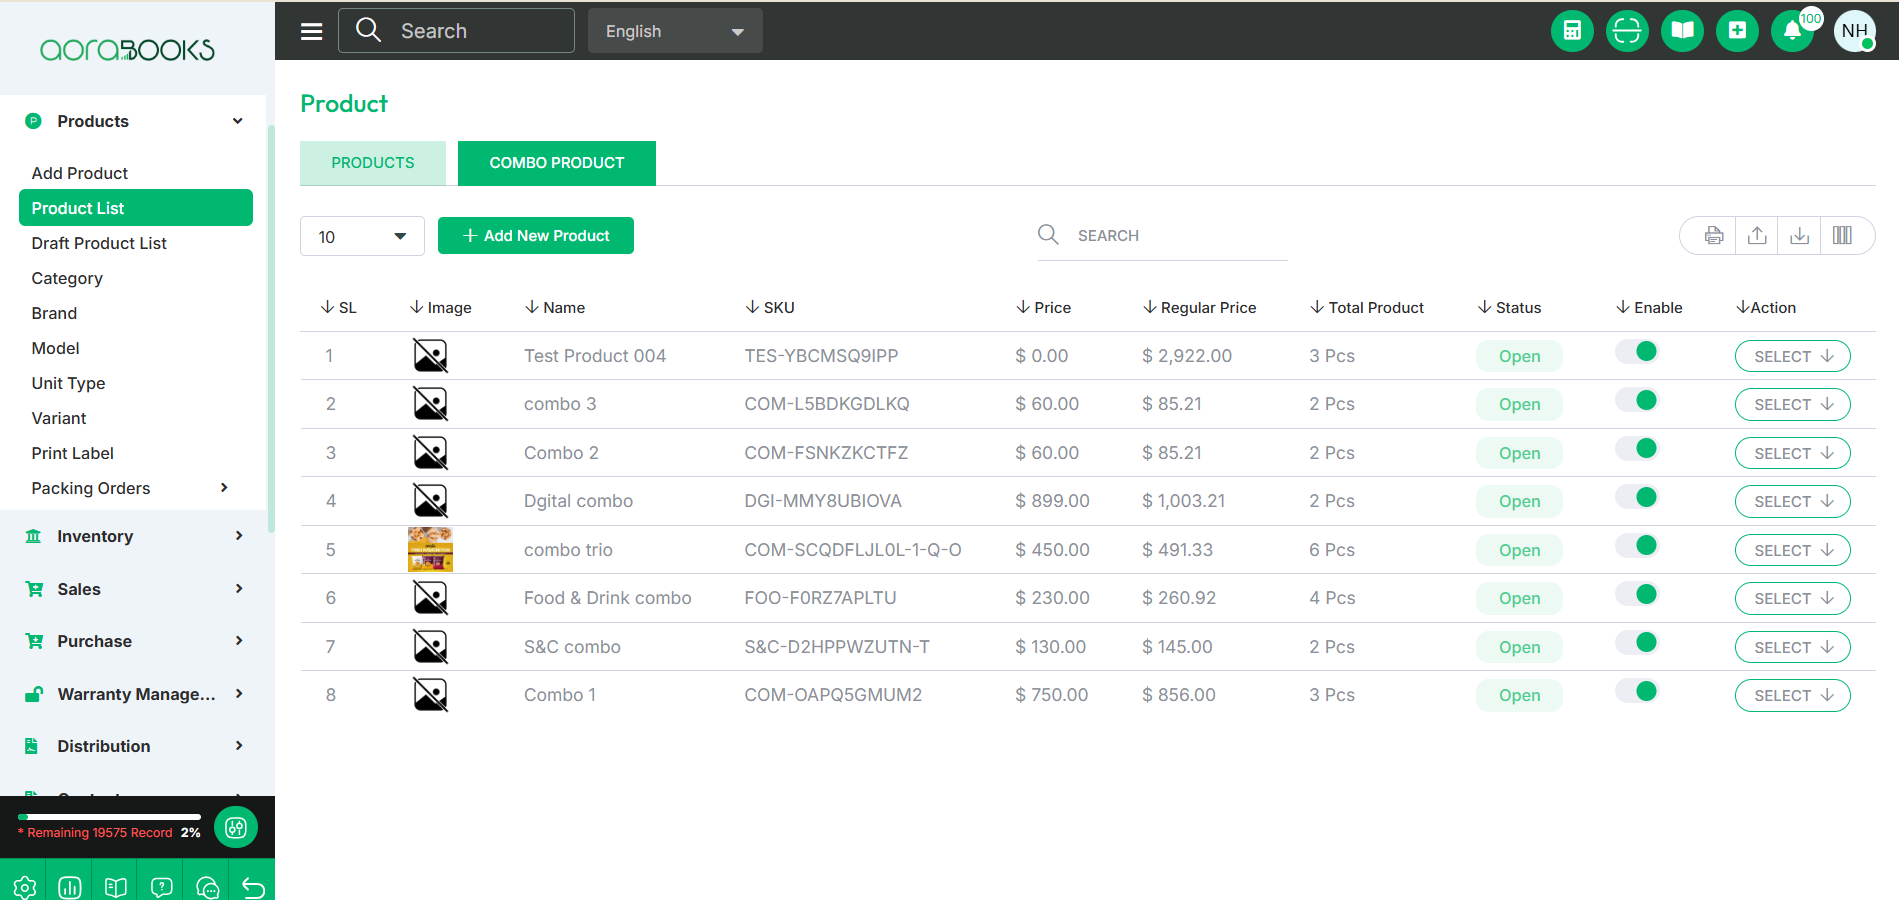Open the hamburger menu icon

pyautogui.click(x=312, y=31)
